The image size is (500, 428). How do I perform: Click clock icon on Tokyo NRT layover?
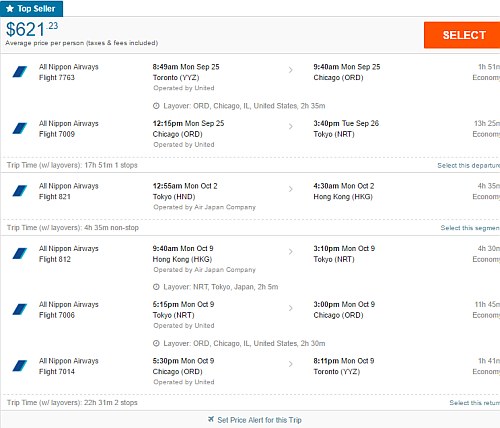(156, 287)
